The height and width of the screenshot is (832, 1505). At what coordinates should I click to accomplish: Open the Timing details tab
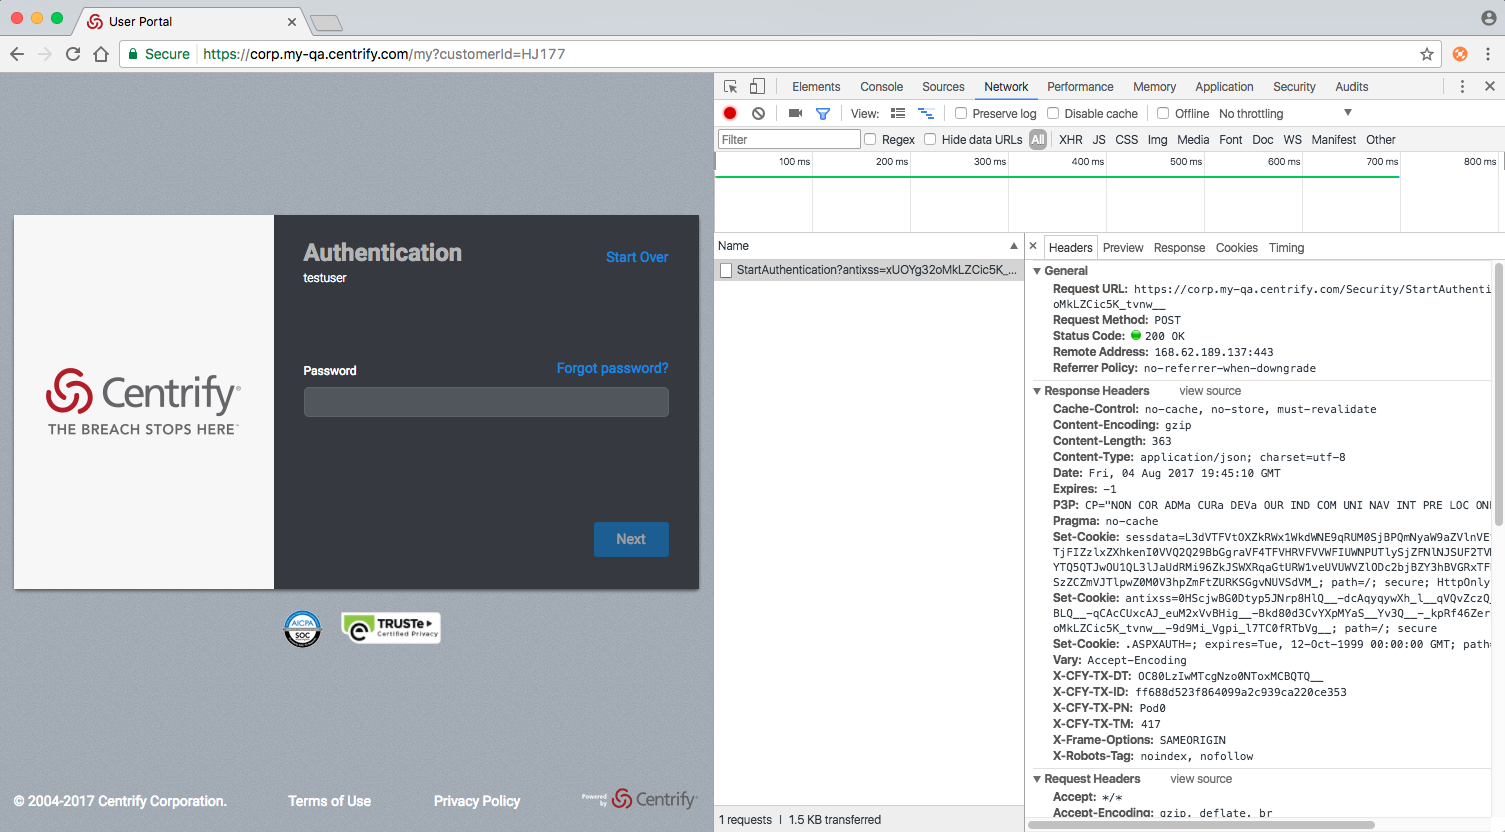coord(1286,248)
